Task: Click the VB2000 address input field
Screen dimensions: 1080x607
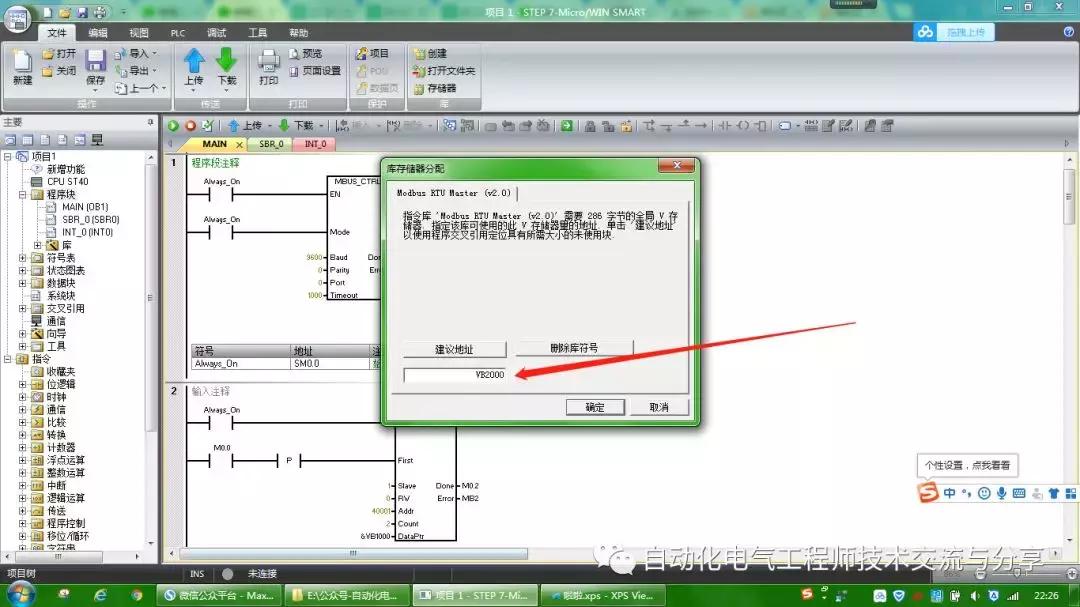Action: (457, 374)
